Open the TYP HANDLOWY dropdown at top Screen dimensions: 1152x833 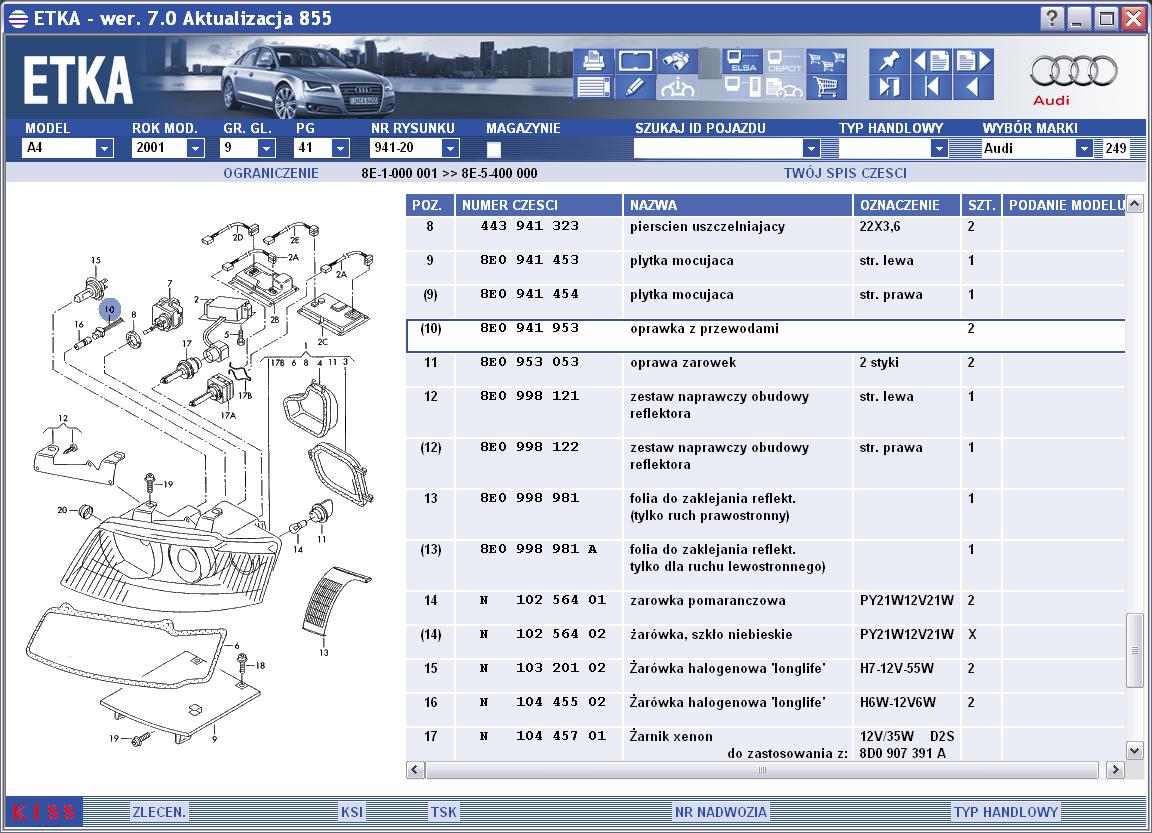[x=939, y=148]
